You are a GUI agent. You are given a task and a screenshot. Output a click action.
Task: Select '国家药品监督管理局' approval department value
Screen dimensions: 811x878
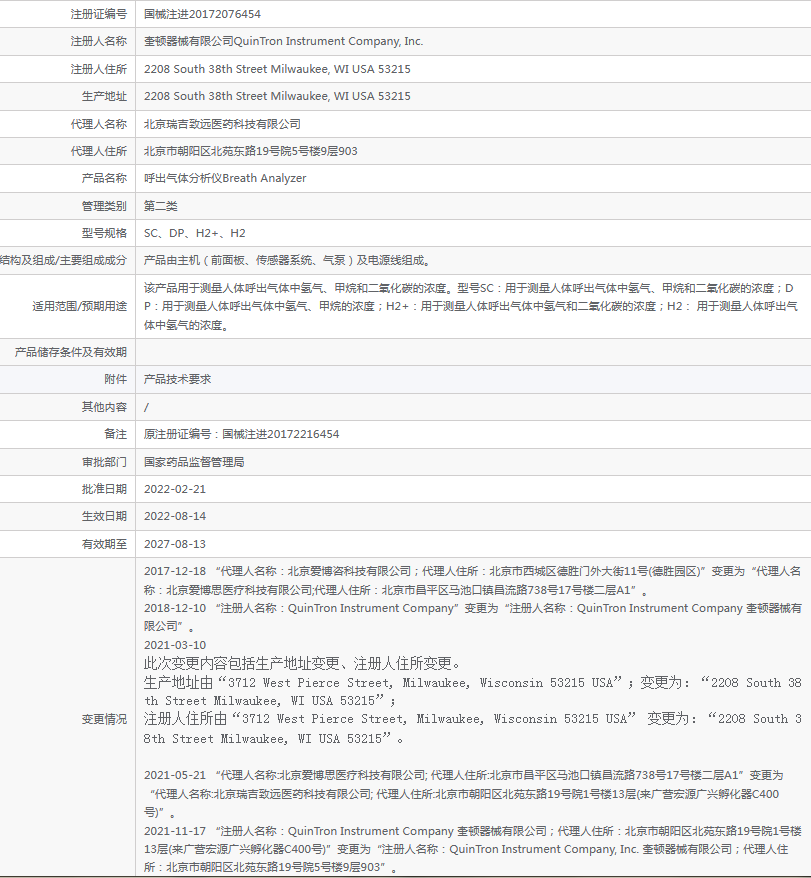pyautogui.click(x=194, y=462)
